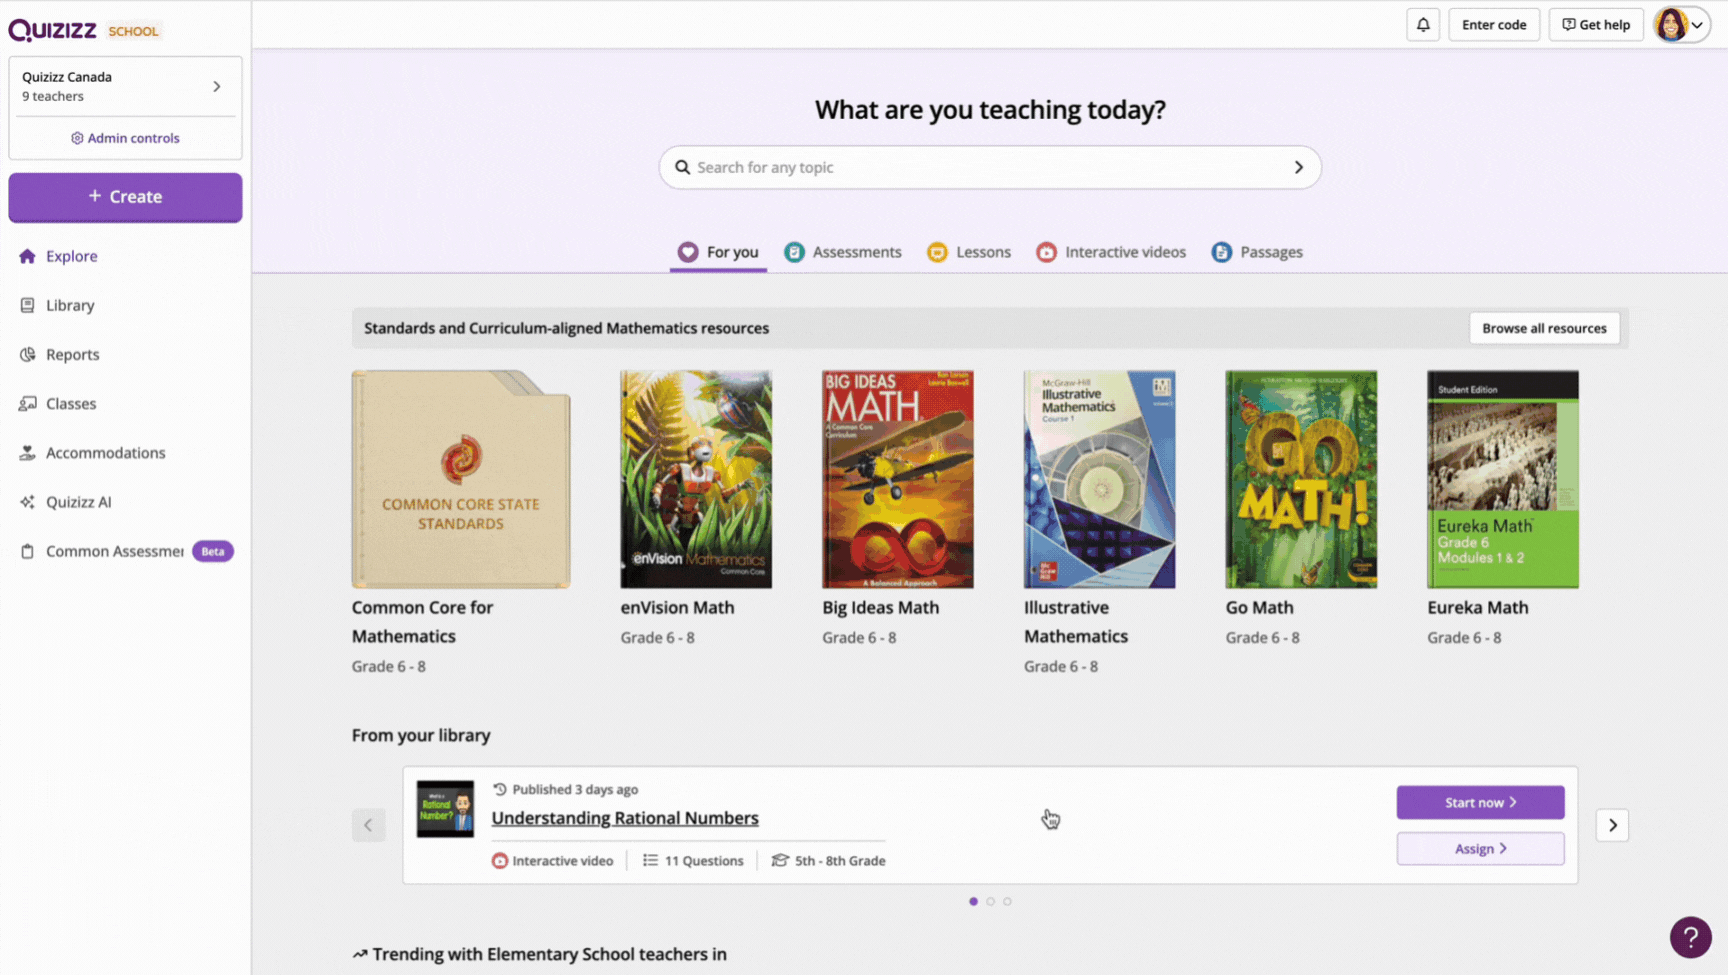Screen dimensions: 1728x975
Task: Click the Create button
Action: (125, 197)
